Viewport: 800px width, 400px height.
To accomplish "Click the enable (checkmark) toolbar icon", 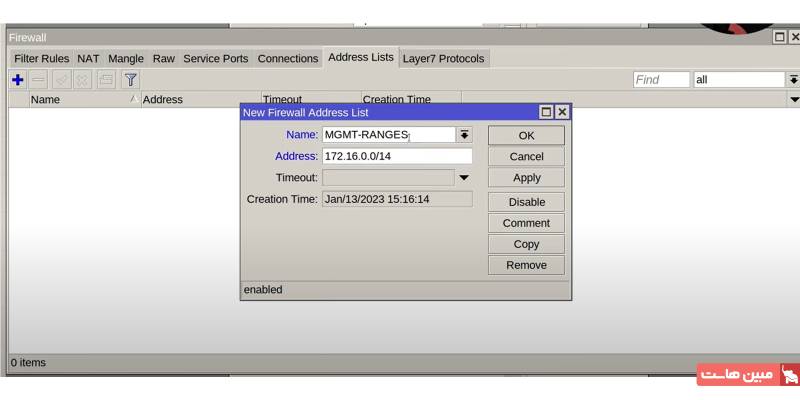I will (62, 80).
